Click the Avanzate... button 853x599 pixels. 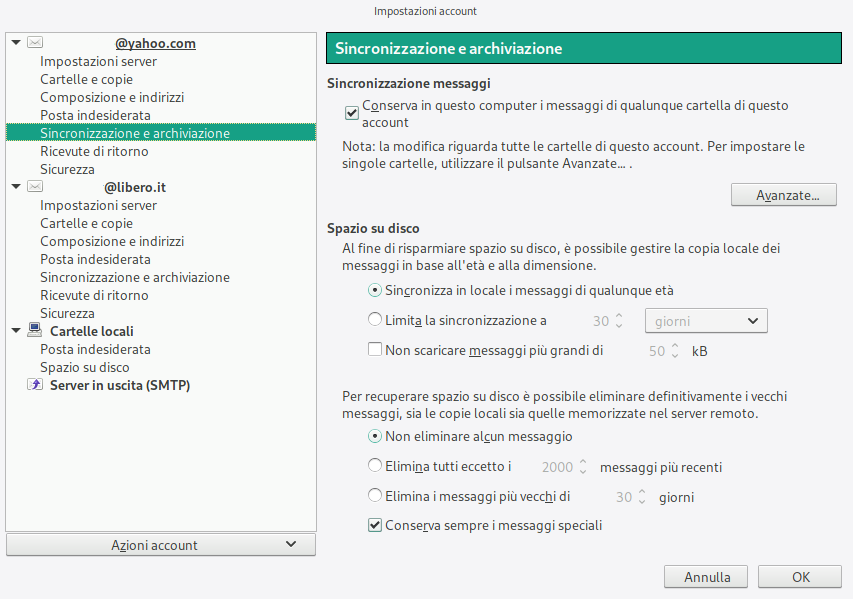[783, 195]
